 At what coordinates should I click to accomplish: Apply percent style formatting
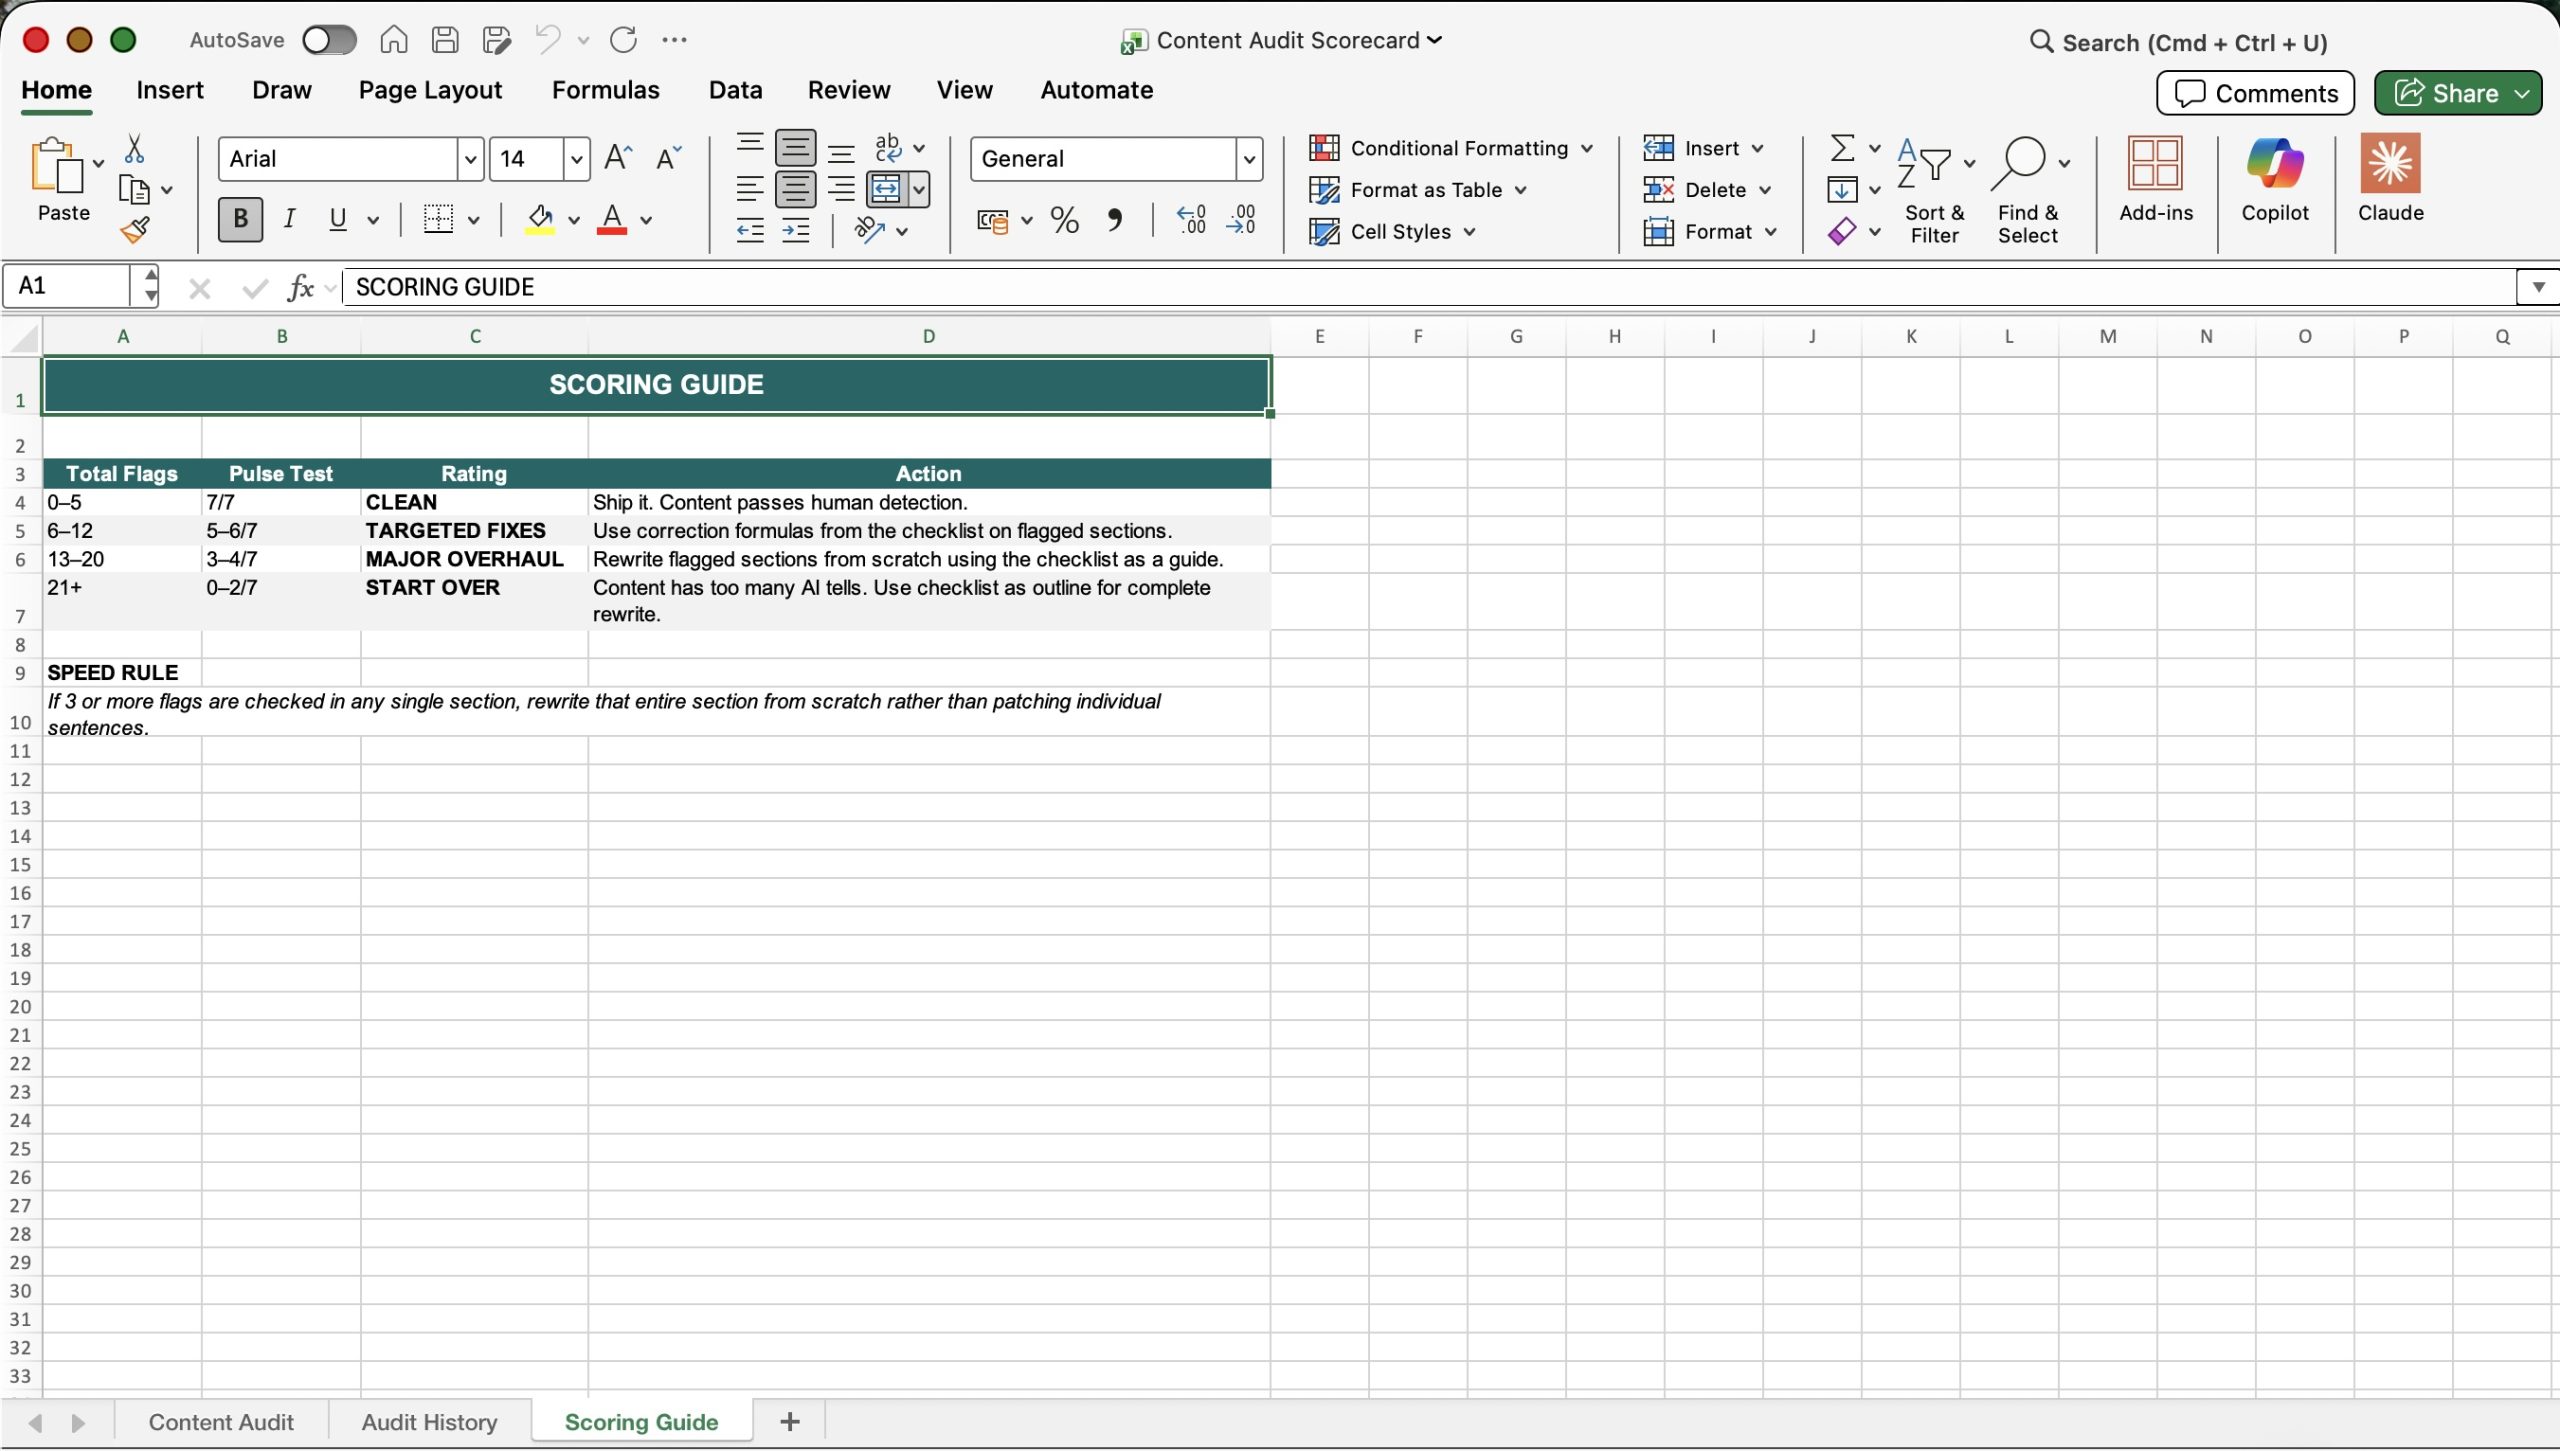1064,220
